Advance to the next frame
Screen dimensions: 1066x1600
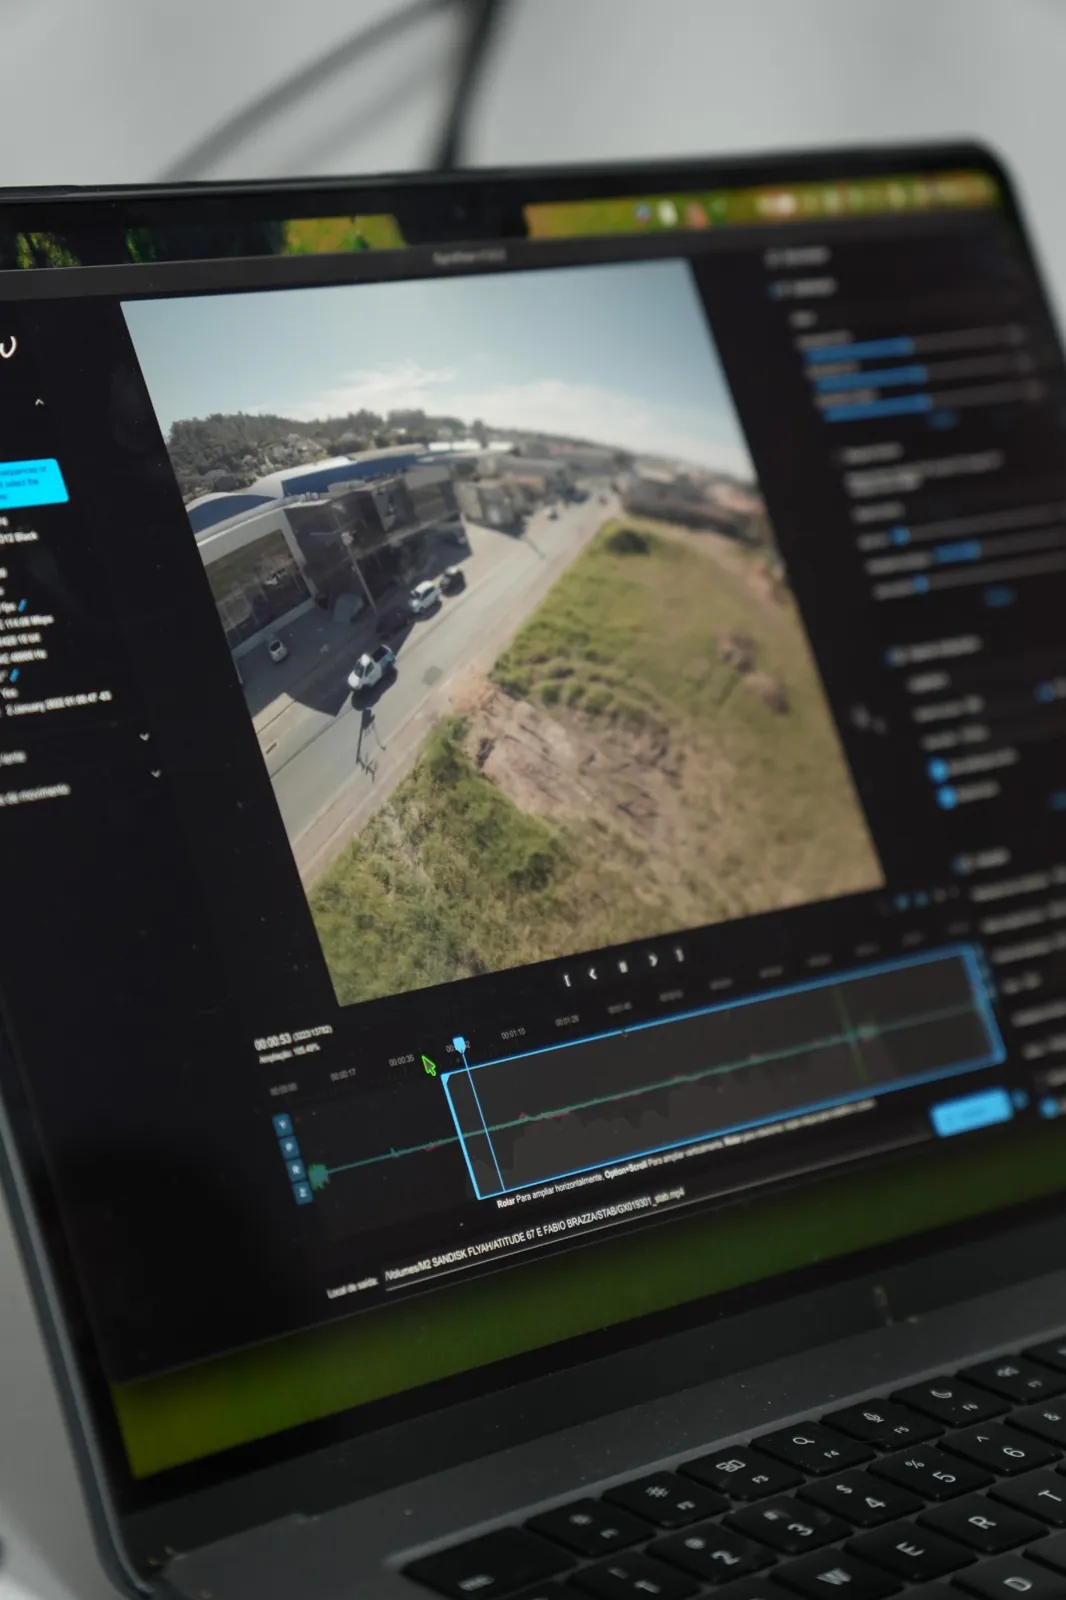click(652, 960)
